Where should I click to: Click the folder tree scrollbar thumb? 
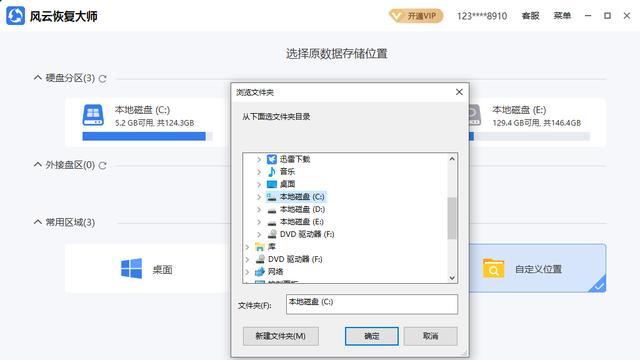(452, 218)
